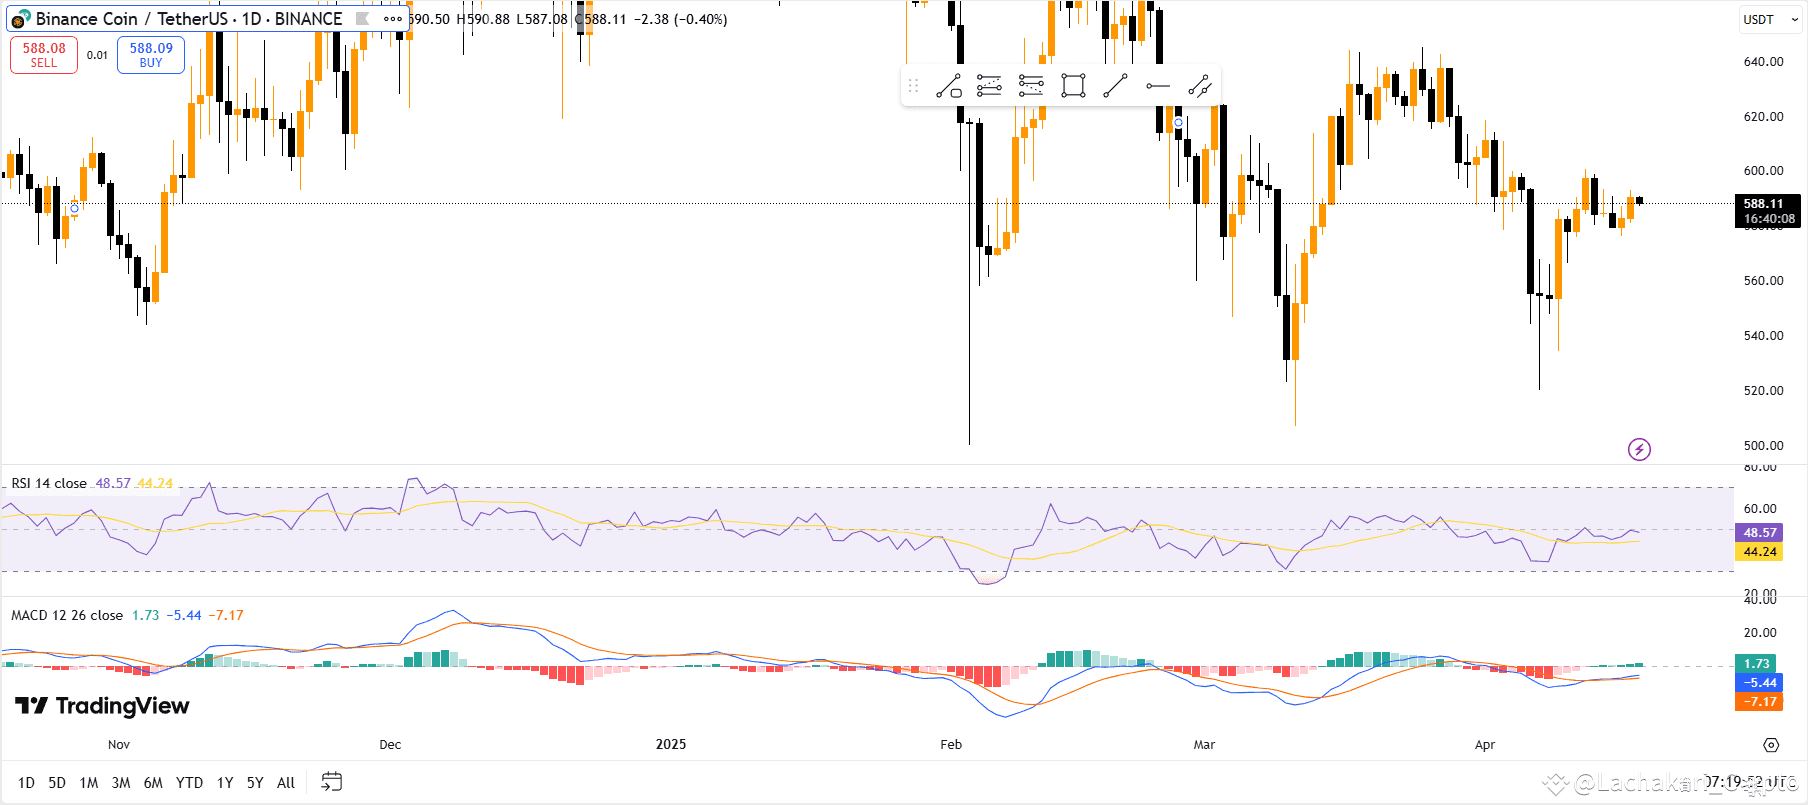Grab the floating drawing toolbar drag handle

coord(913,86)
